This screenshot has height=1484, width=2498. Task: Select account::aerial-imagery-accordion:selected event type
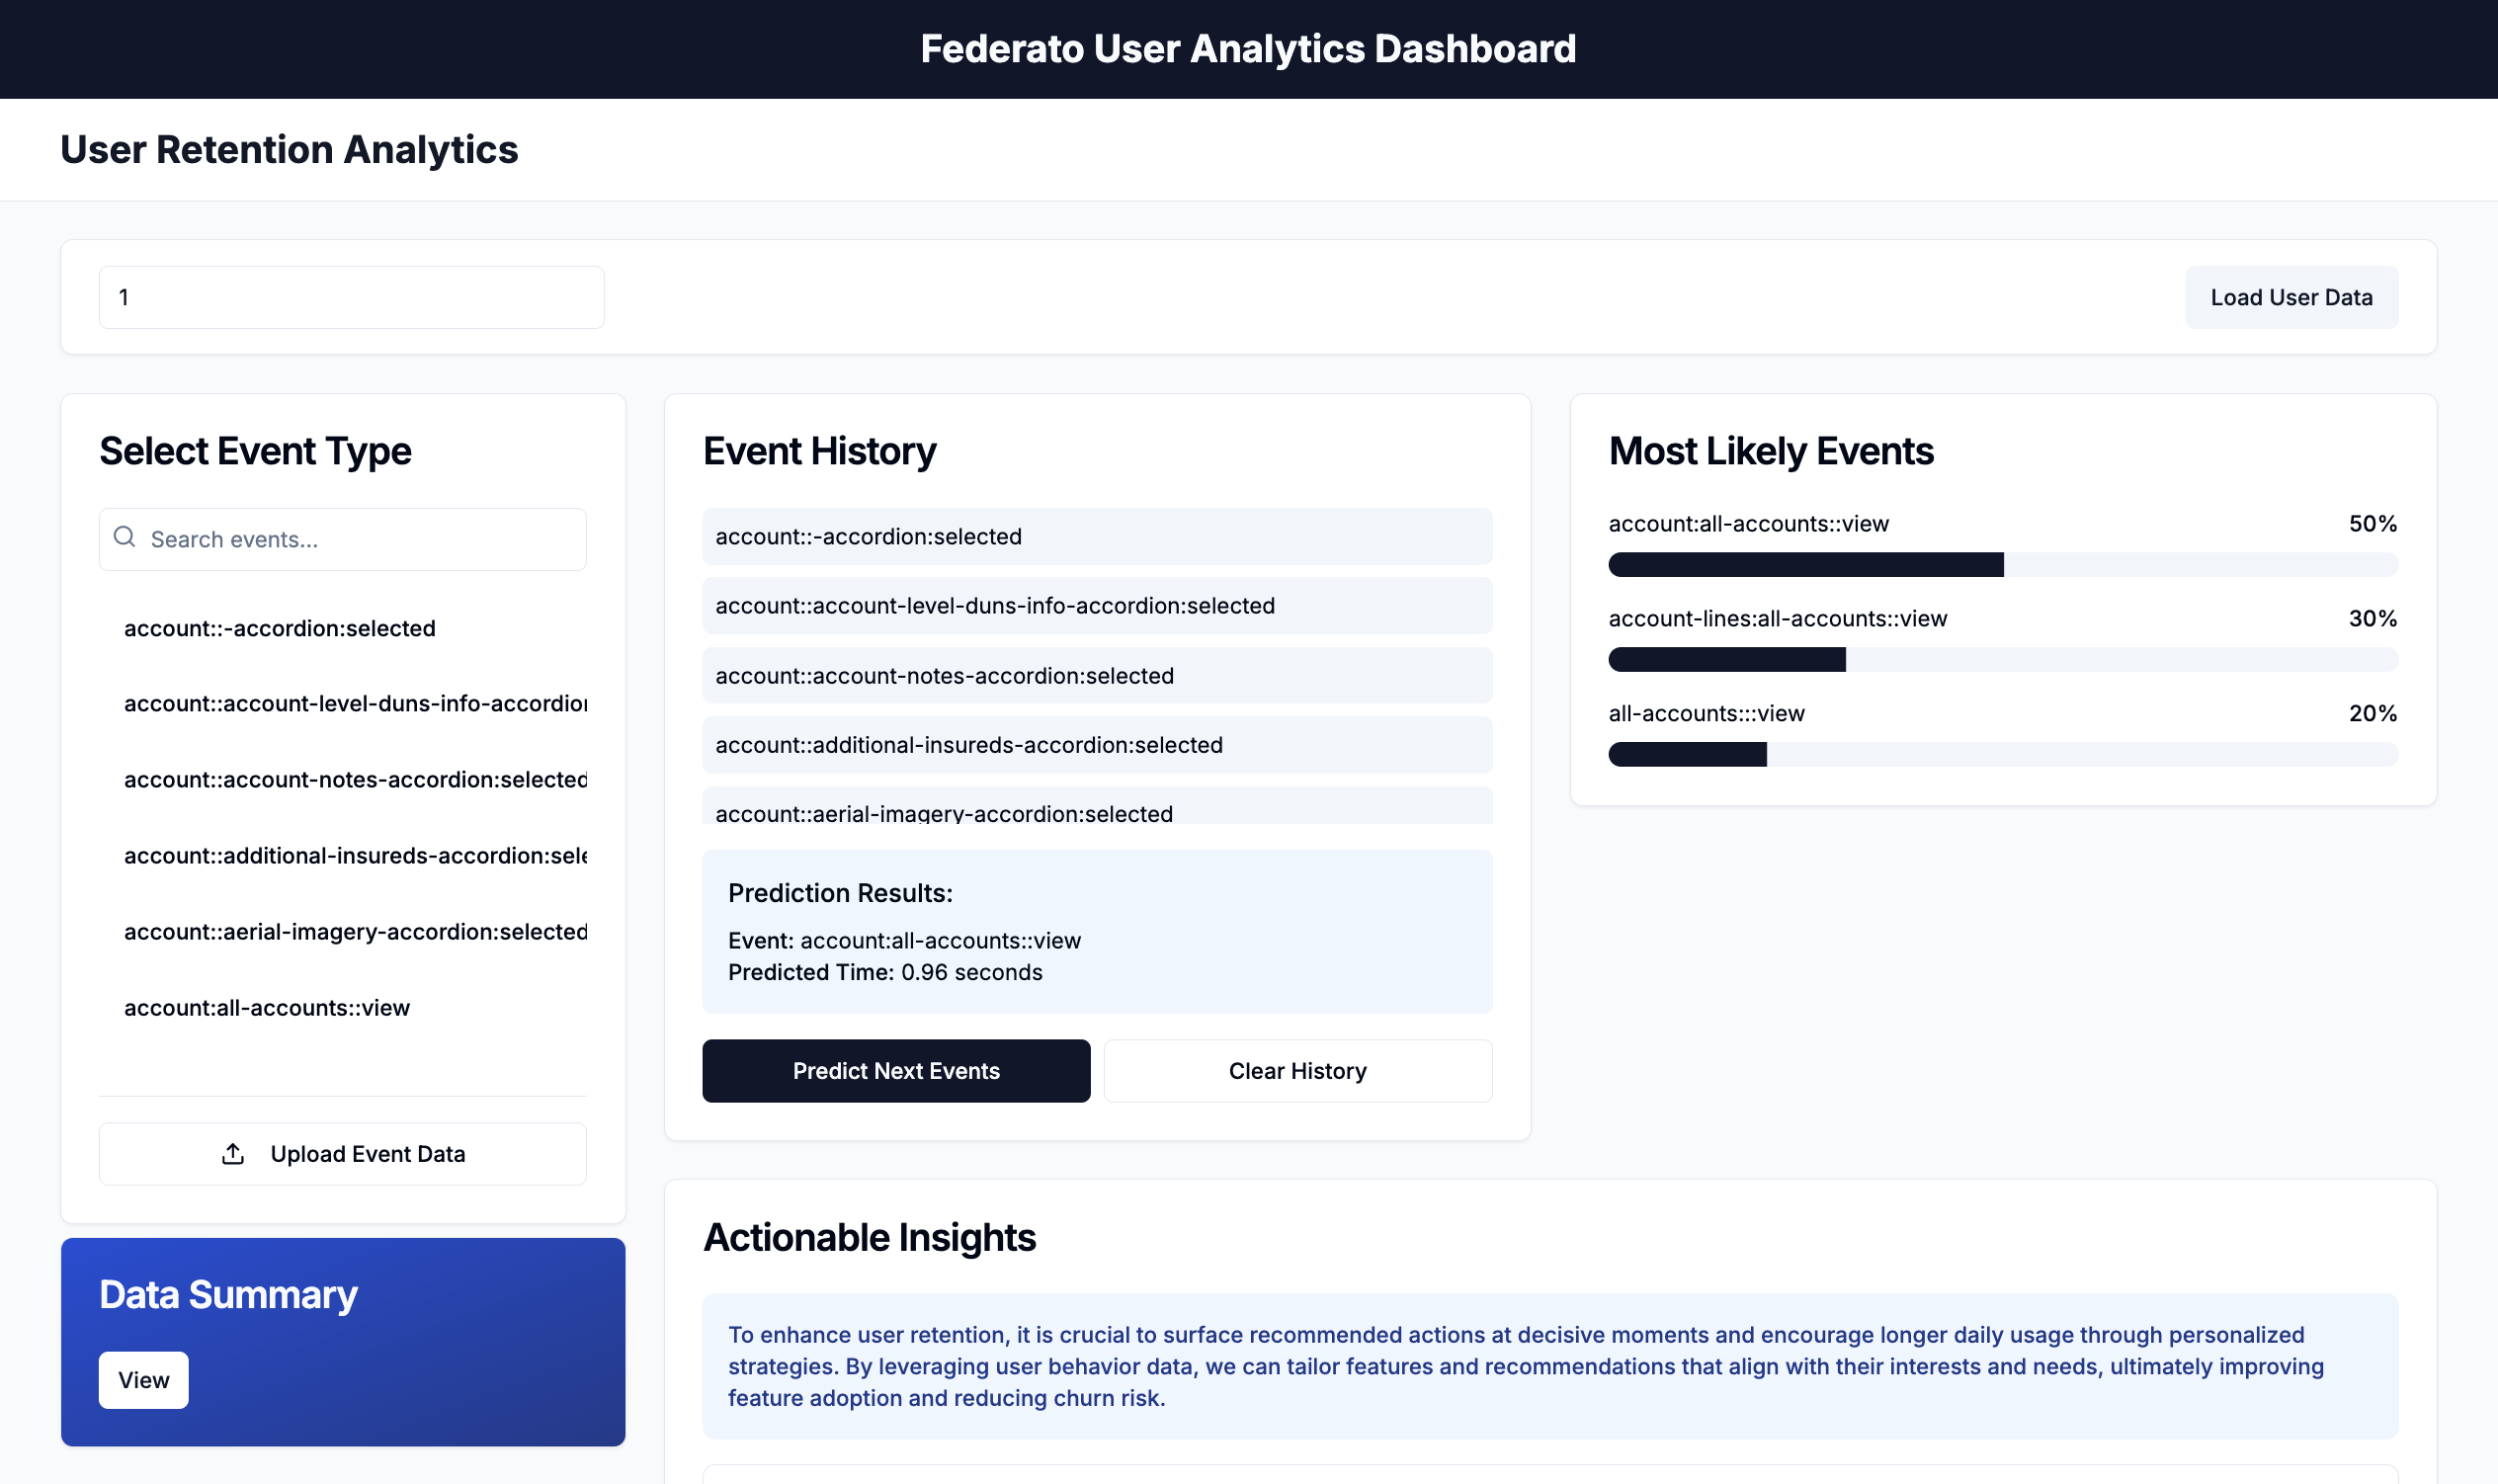tap(354, 932)
